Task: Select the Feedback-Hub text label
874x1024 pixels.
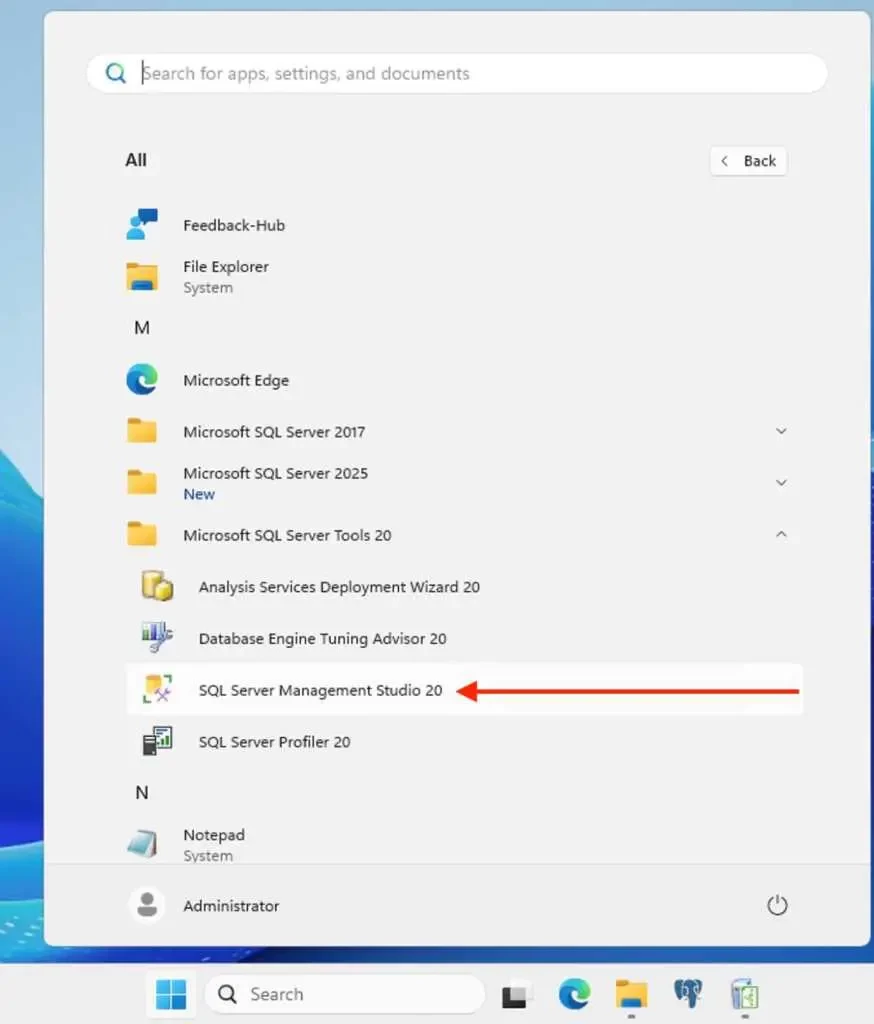Action: [x=234, y=225]
